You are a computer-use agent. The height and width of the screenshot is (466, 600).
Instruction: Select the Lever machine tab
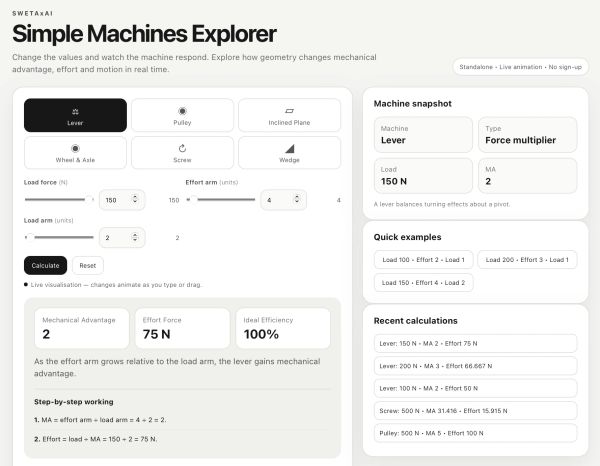(75, 115)
